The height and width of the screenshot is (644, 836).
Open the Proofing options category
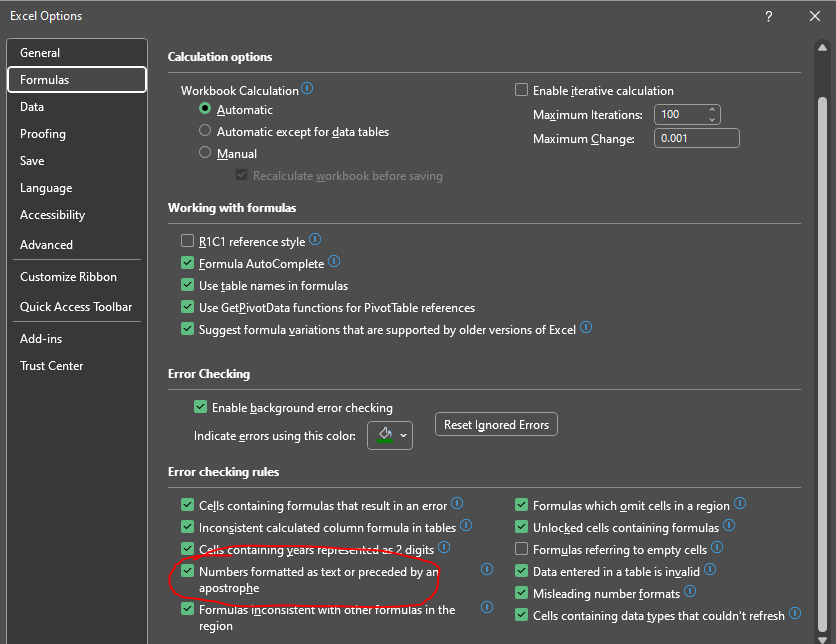[x=77, y=134]
